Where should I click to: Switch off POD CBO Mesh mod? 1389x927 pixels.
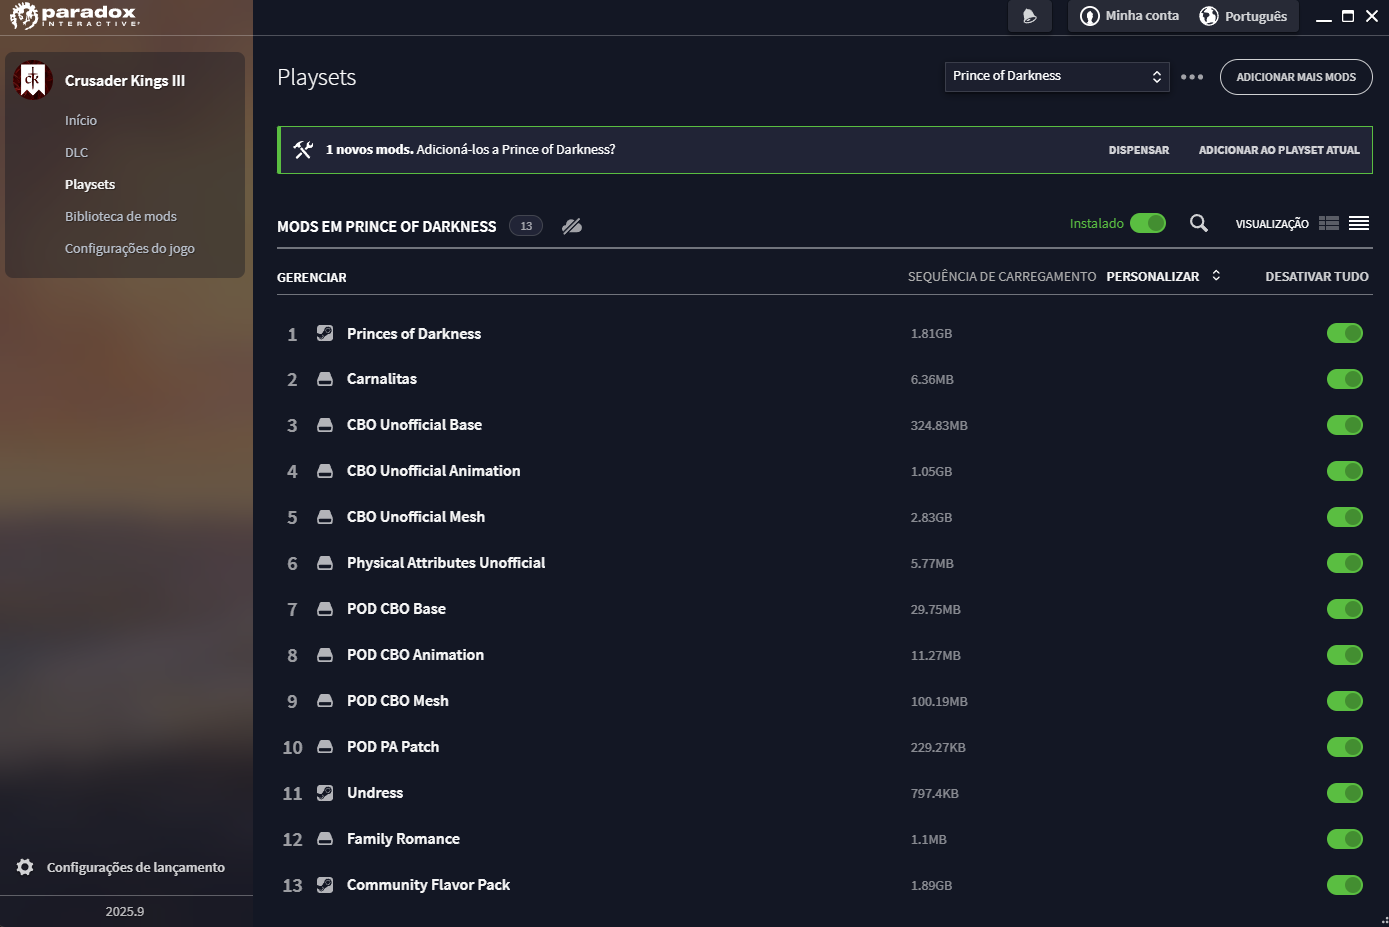(1345, 701)
